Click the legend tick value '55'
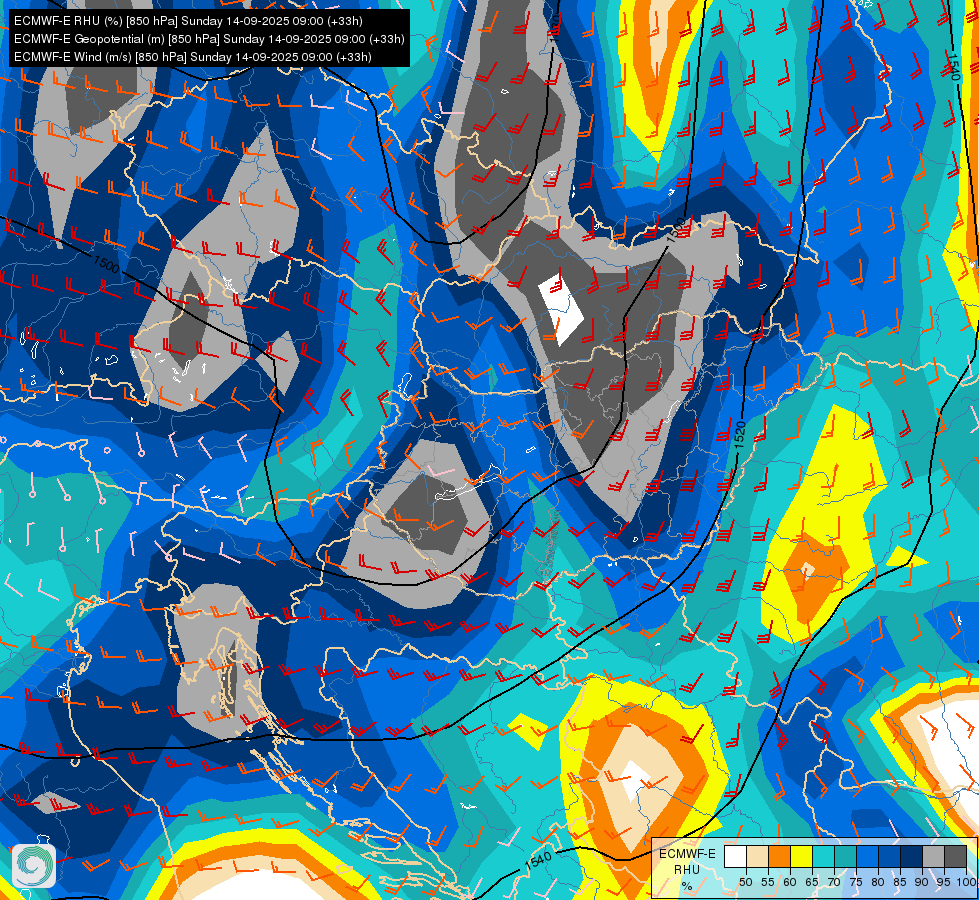Image resolution: width=979 pixels, height=900 pixels. (768, 882)
